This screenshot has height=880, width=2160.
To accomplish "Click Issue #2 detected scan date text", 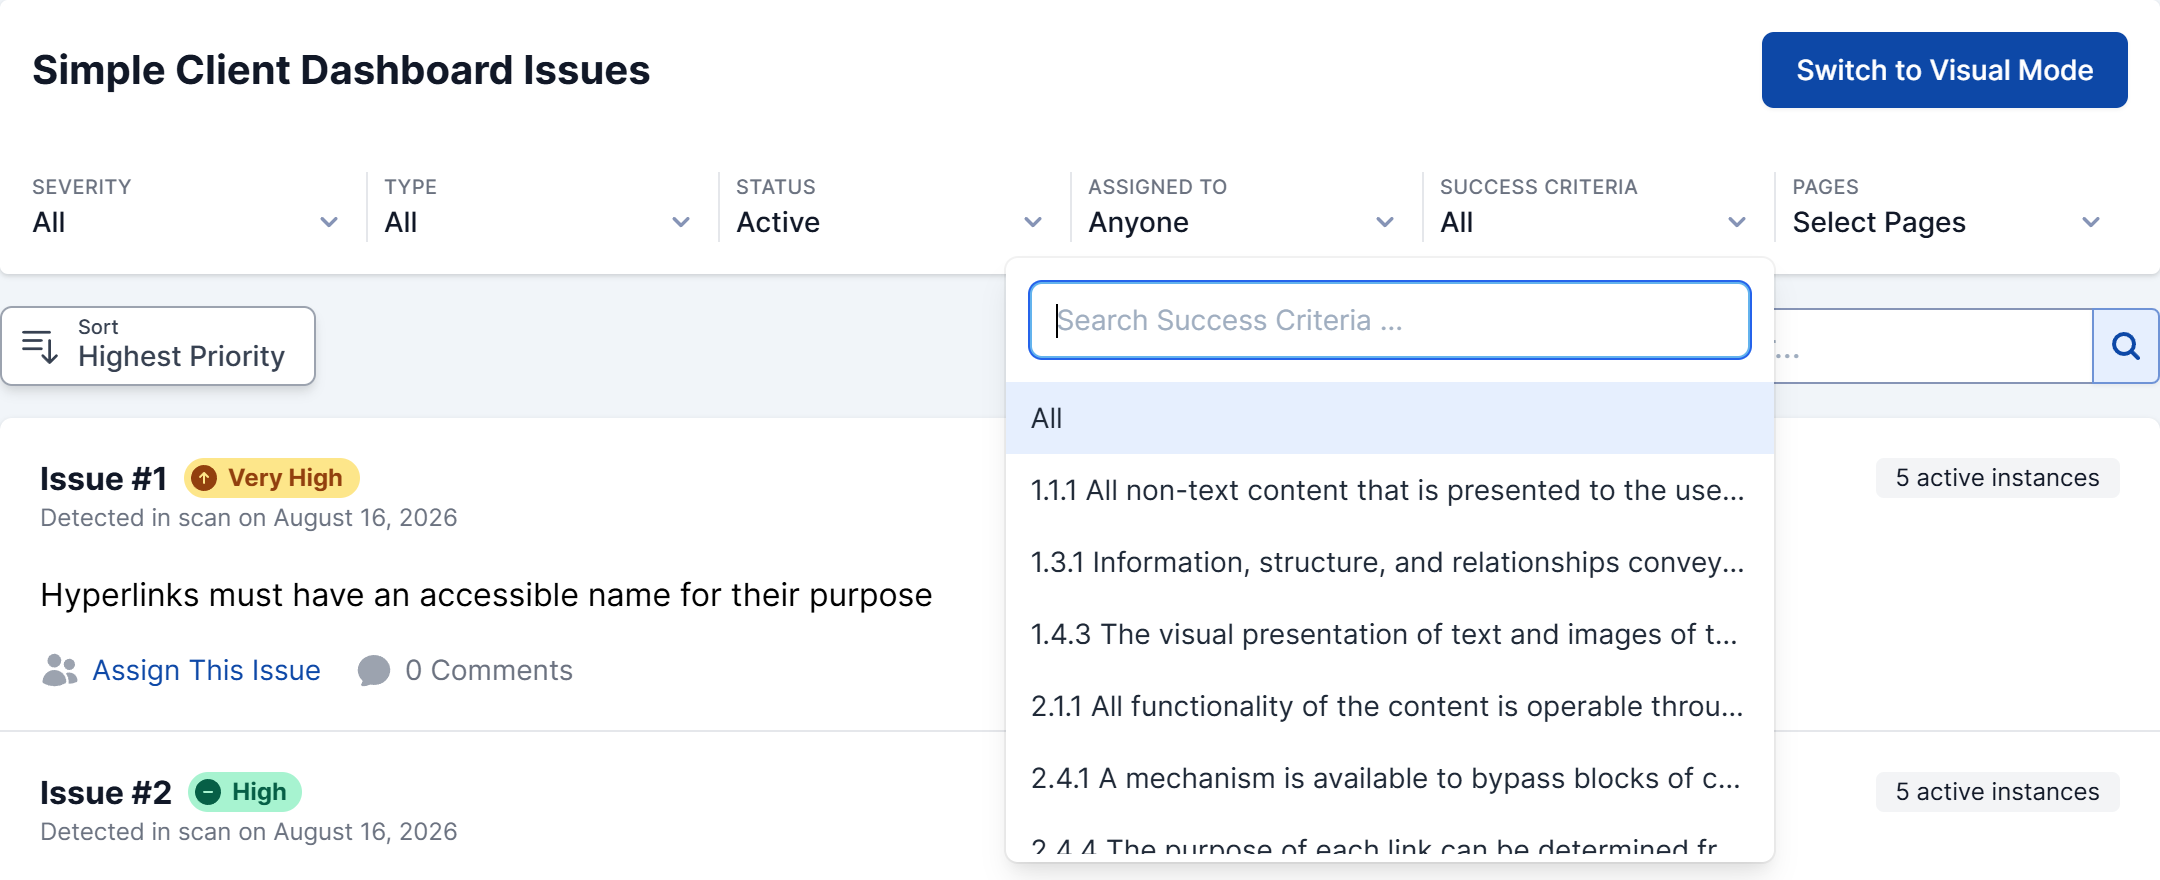I will point(249,832).
